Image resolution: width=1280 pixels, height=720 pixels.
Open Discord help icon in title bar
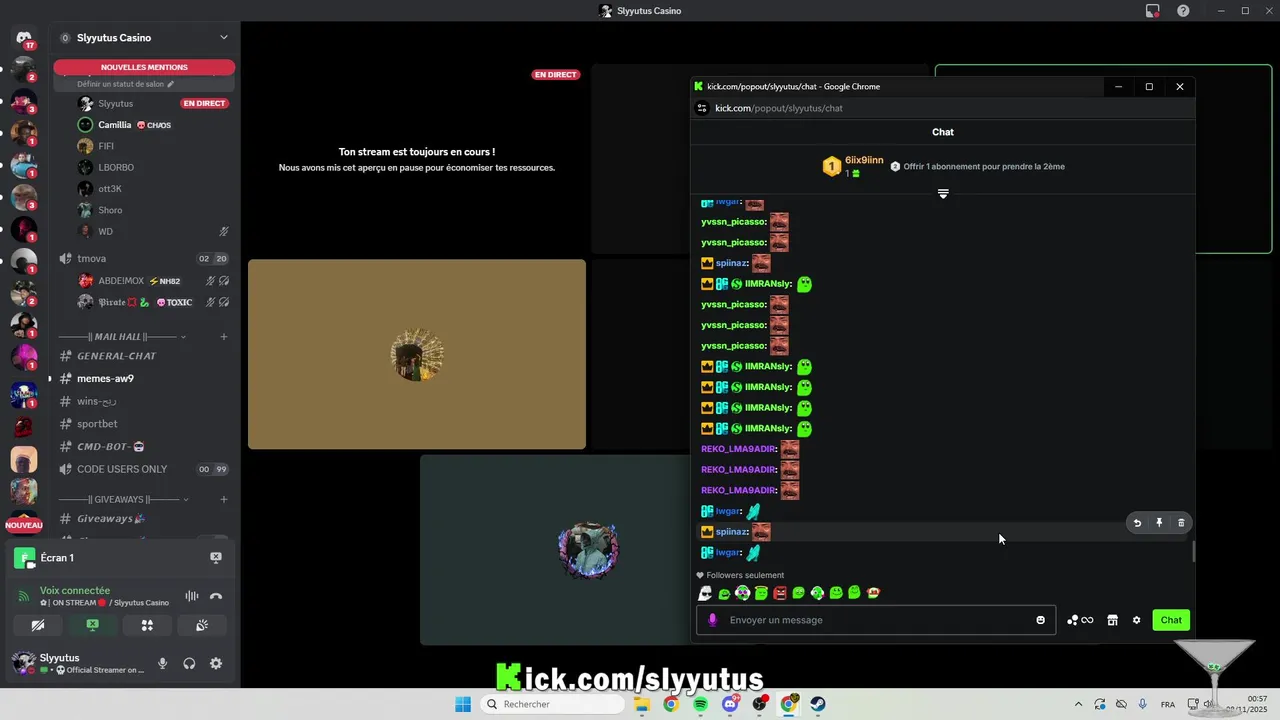click(1184, 11)
